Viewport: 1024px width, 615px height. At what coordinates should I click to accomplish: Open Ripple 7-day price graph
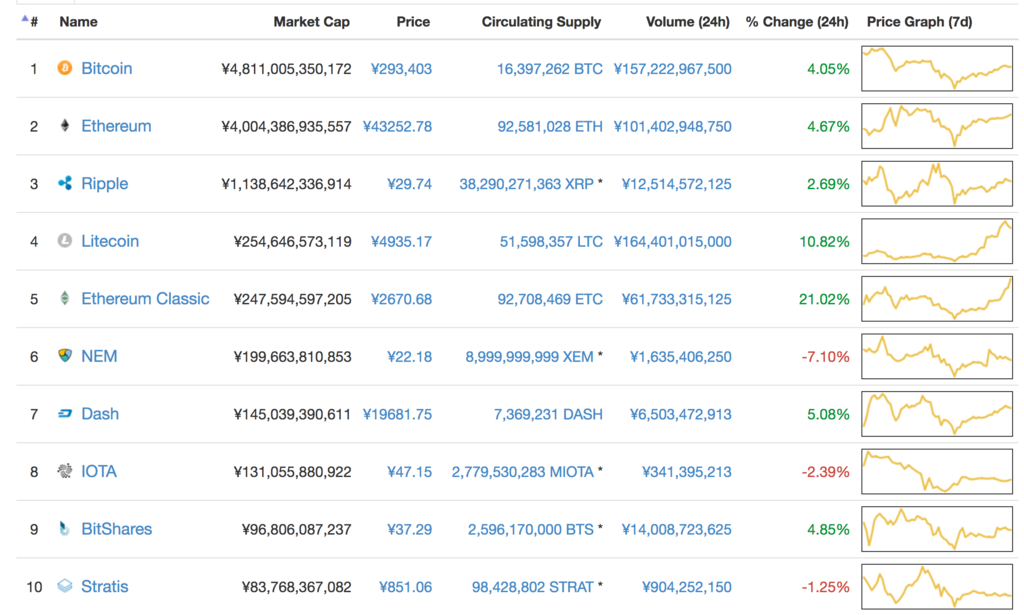tap(937, 183)
